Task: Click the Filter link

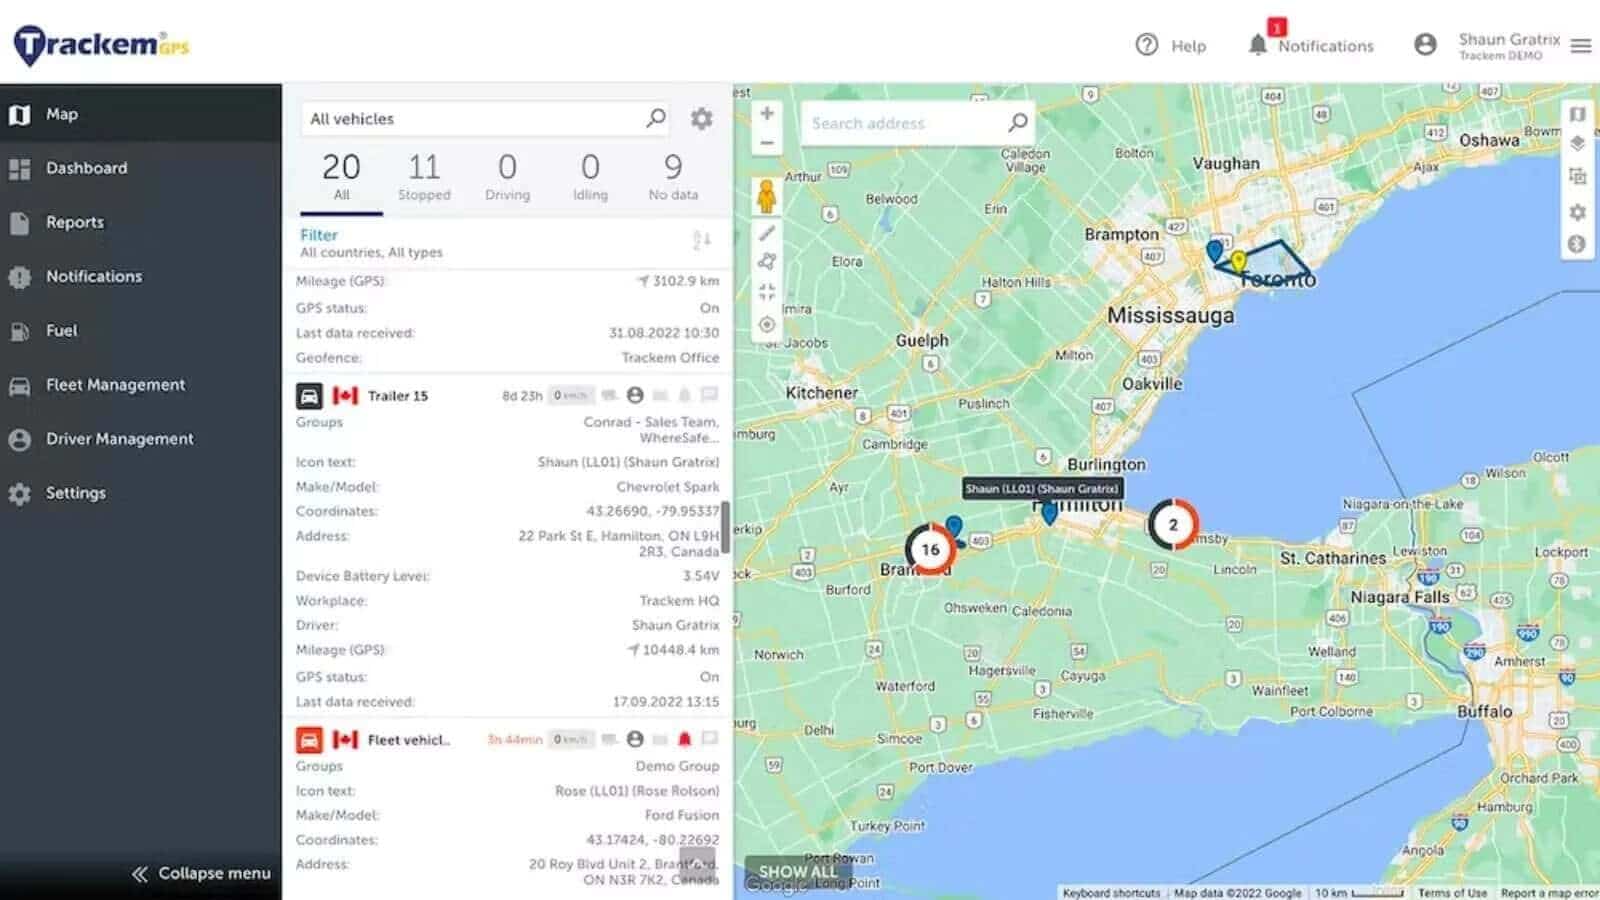Action: [x=319, y=235]
